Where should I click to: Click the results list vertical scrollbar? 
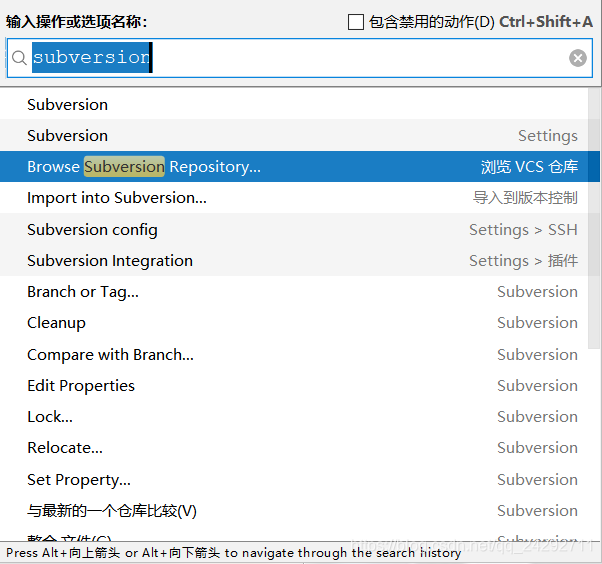coord(594,219)
